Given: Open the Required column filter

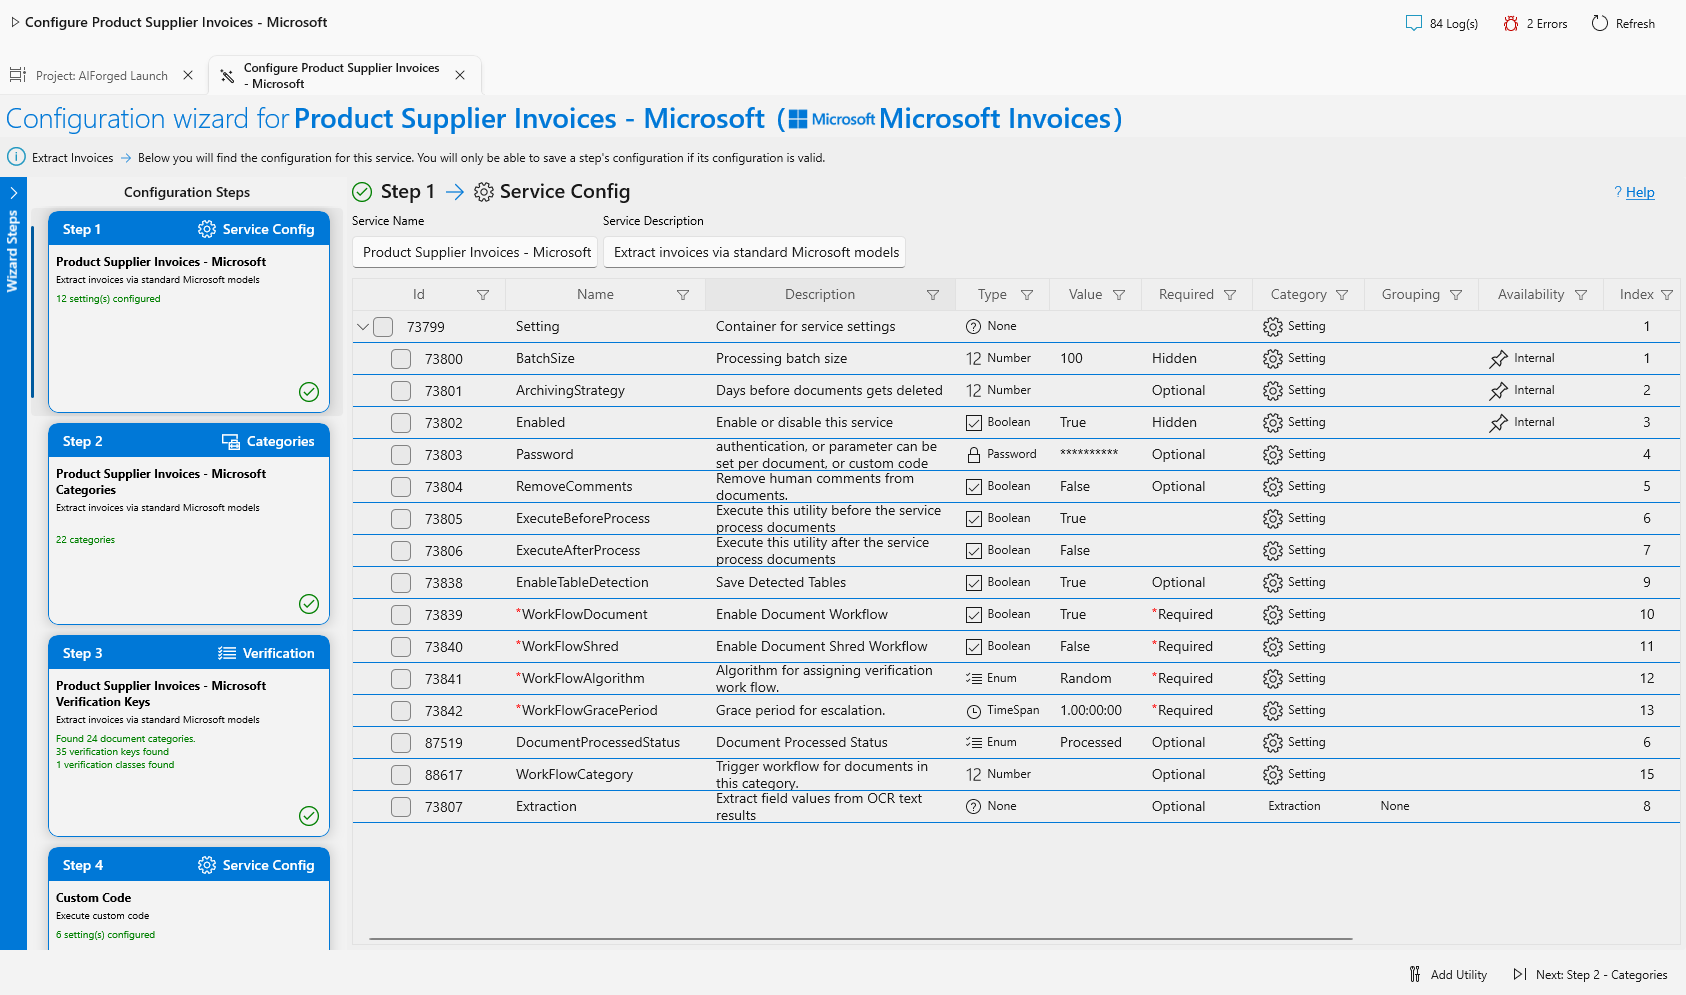Looking at the screenshot, I should point(1230,295).
